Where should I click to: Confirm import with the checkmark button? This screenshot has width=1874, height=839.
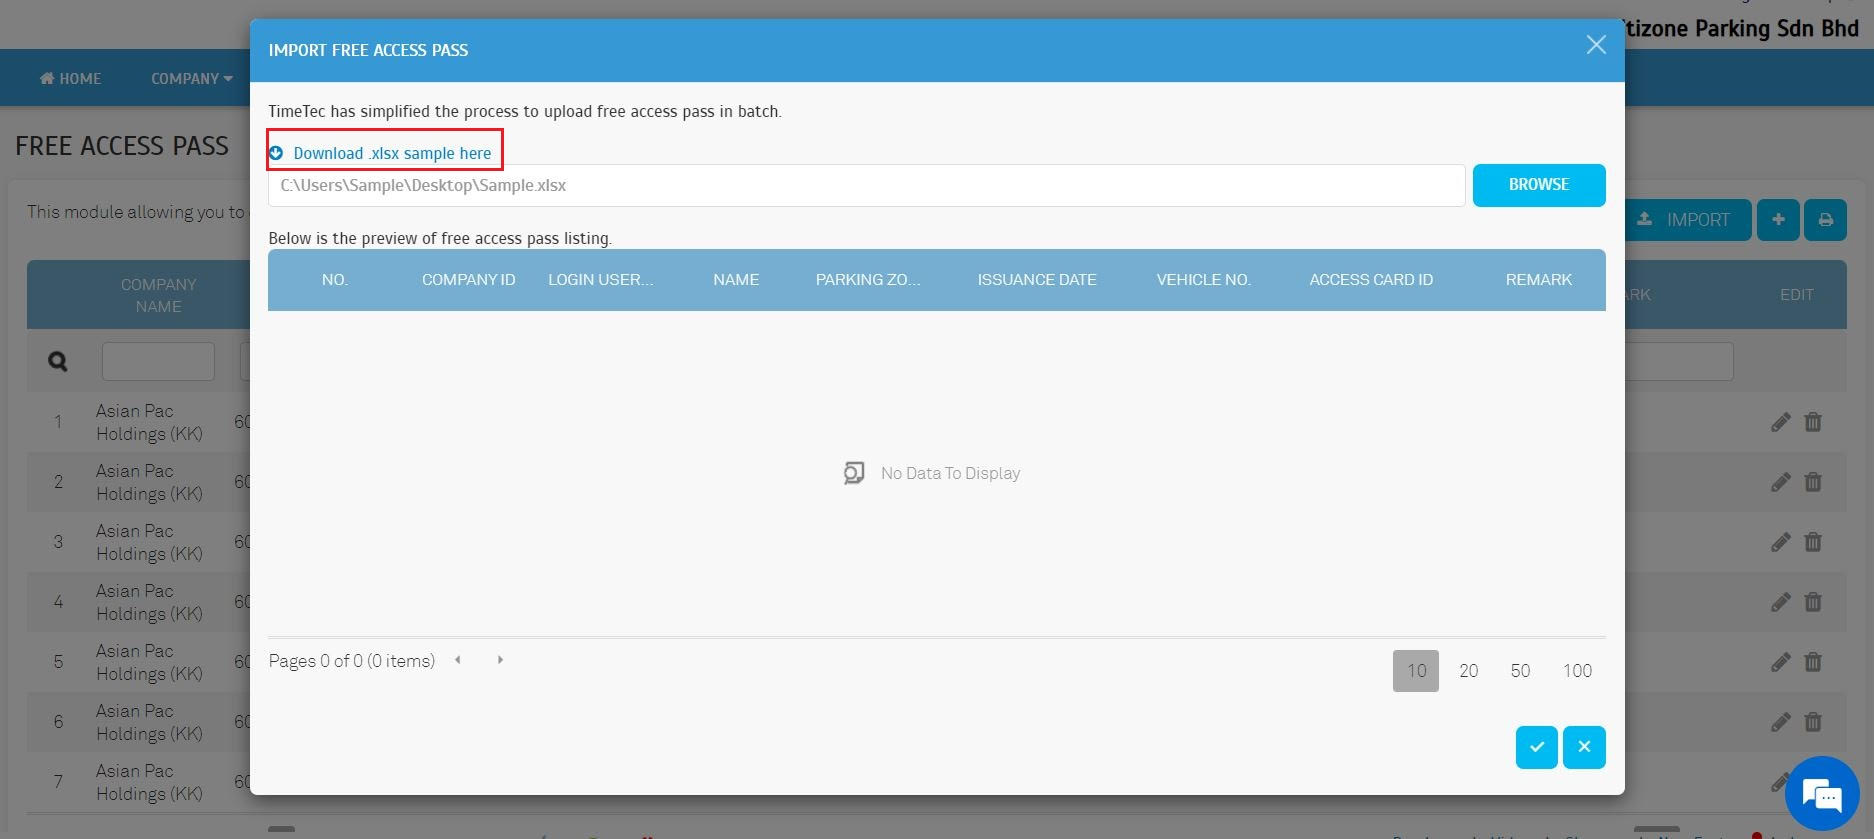pos(1536,747)
